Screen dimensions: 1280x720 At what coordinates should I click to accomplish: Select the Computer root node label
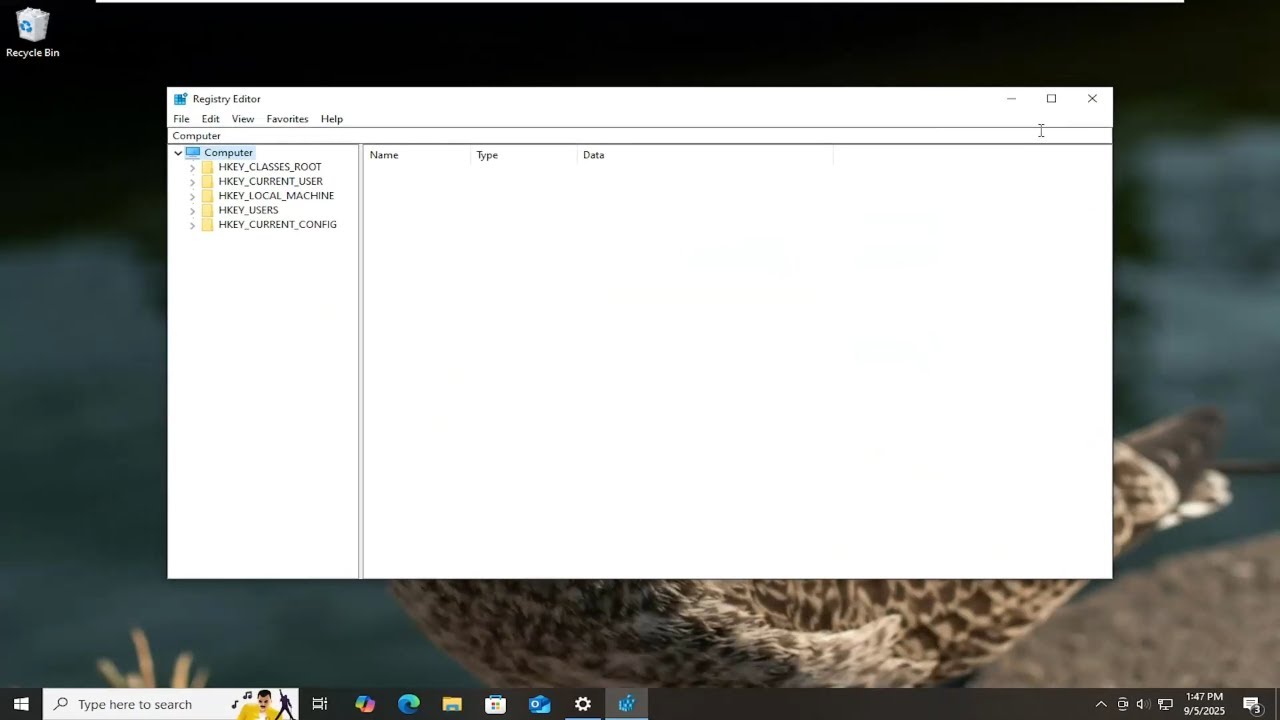[x=228, y=153]
